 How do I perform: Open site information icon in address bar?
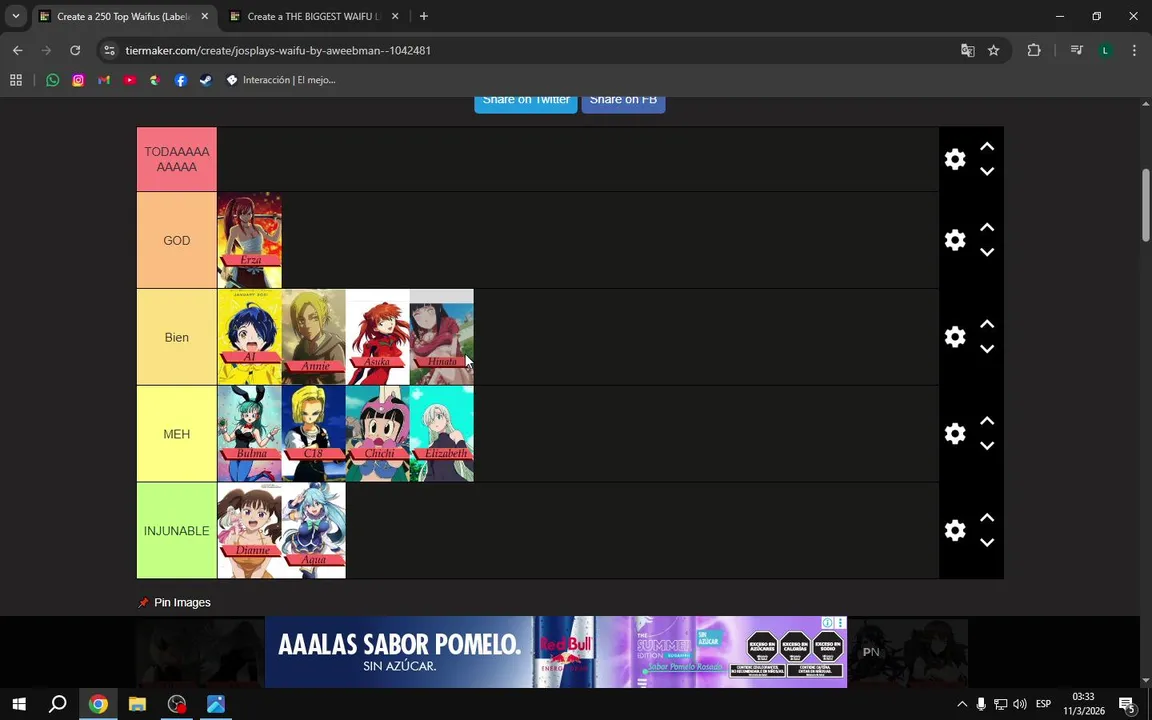(109, 51)
